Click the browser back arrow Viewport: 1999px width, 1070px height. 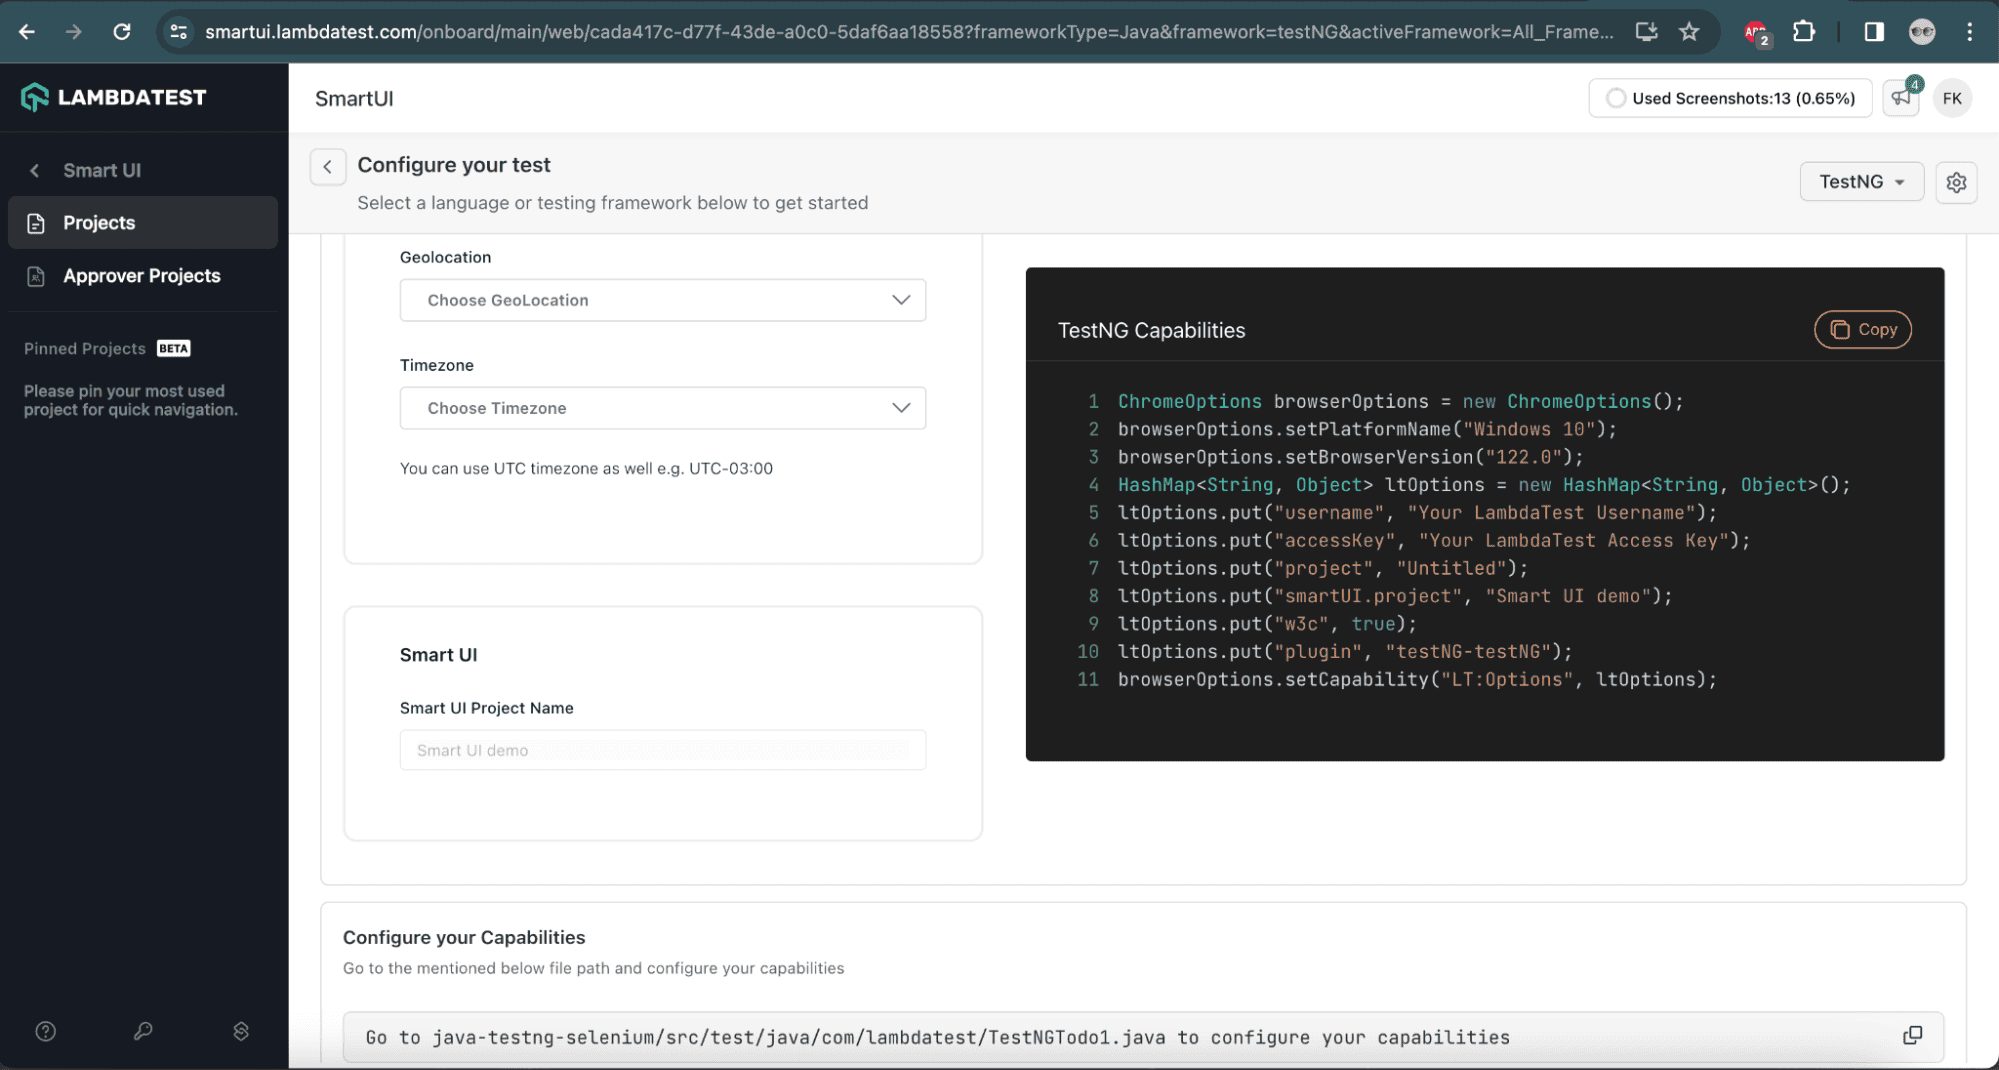tap(27, 32)
